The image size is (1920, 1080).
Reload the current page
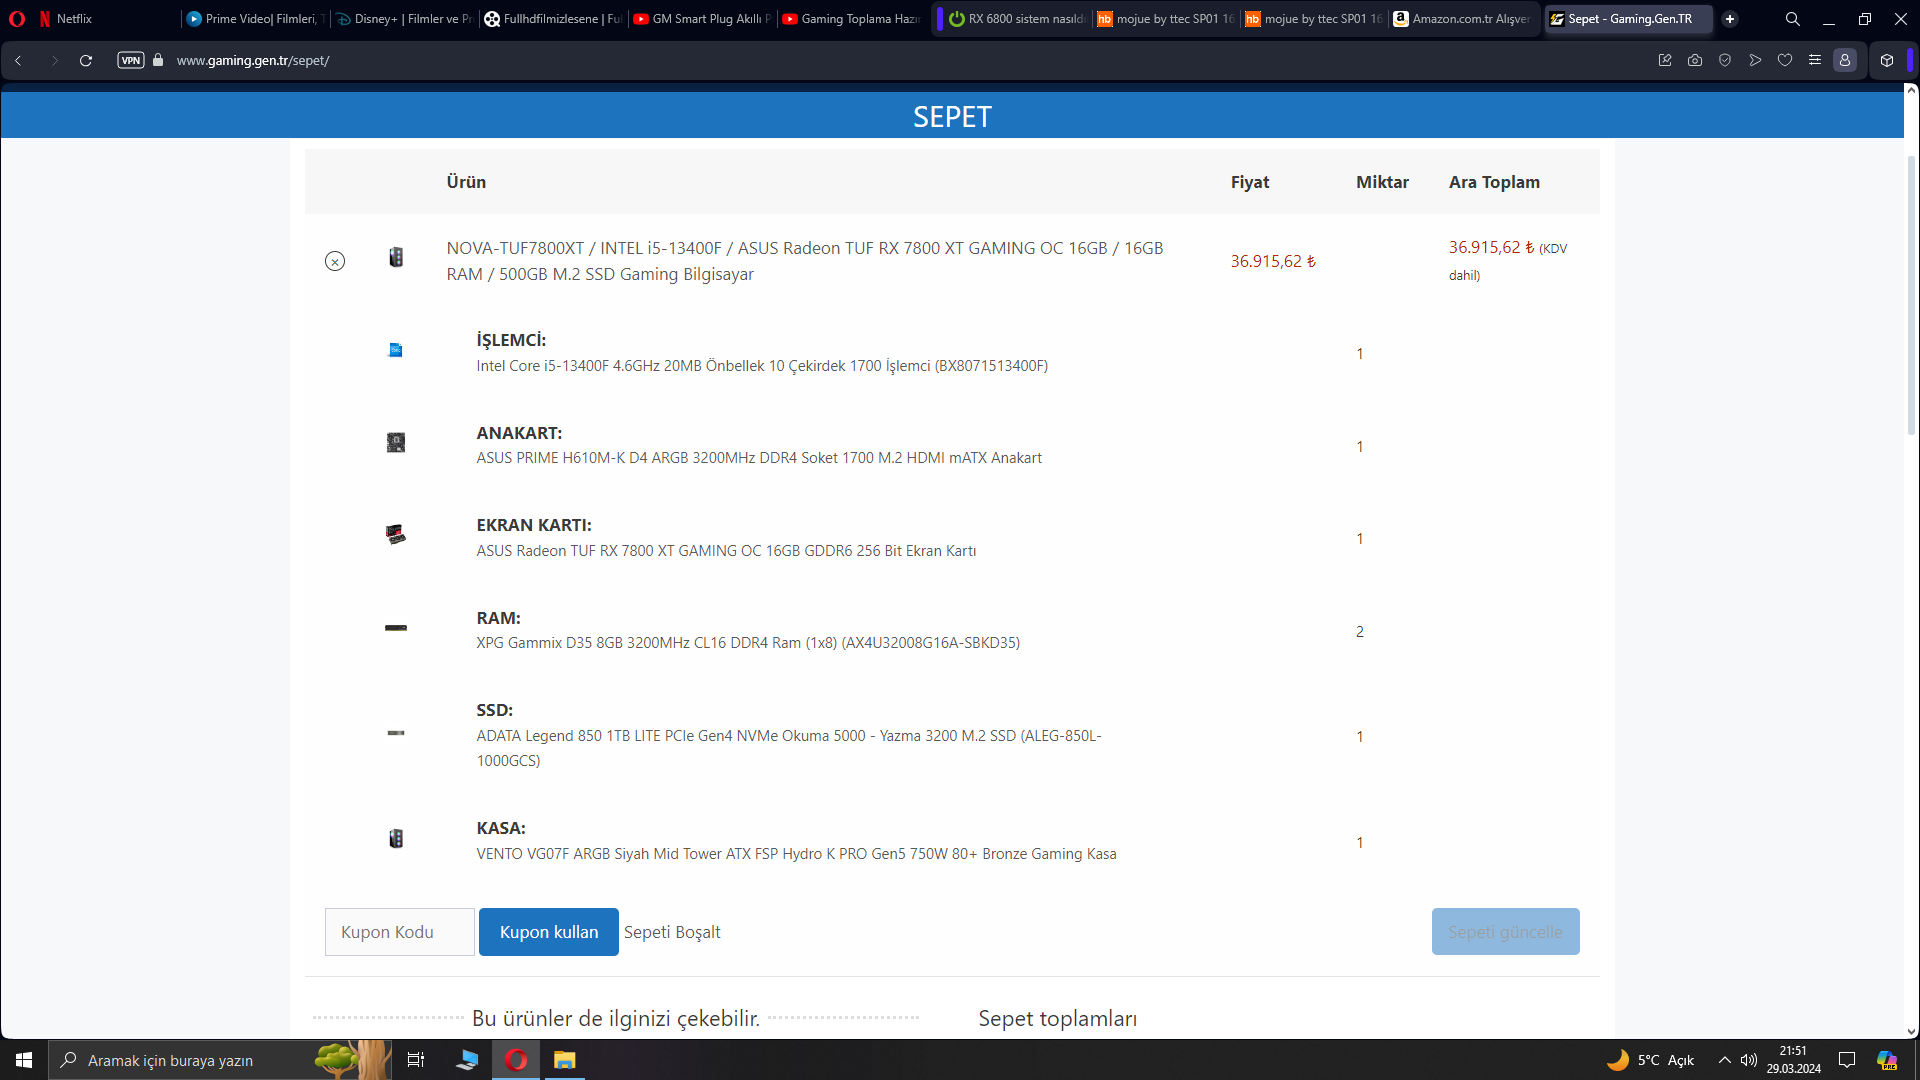[86, 60]
